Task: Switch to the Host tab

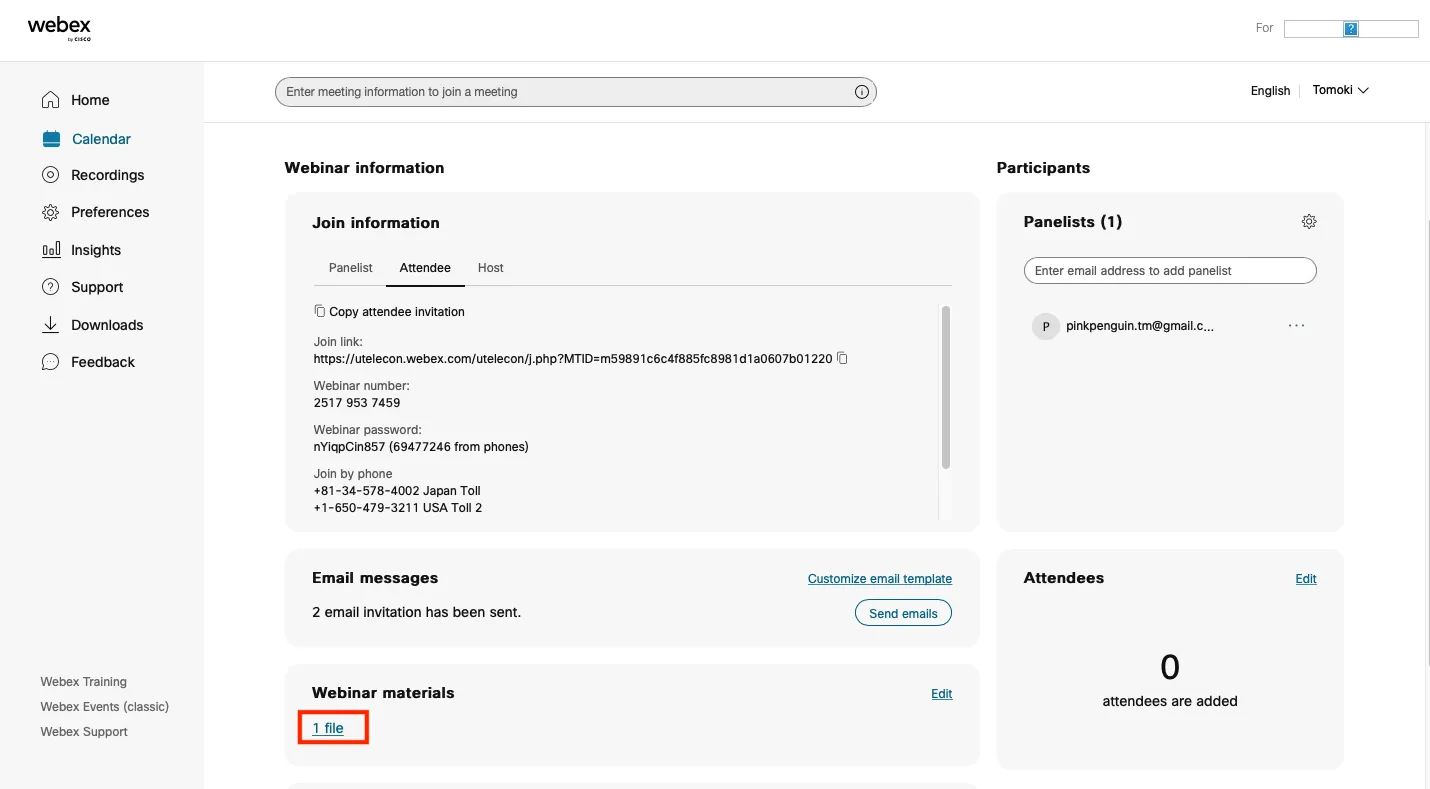Action: [490, 268]
